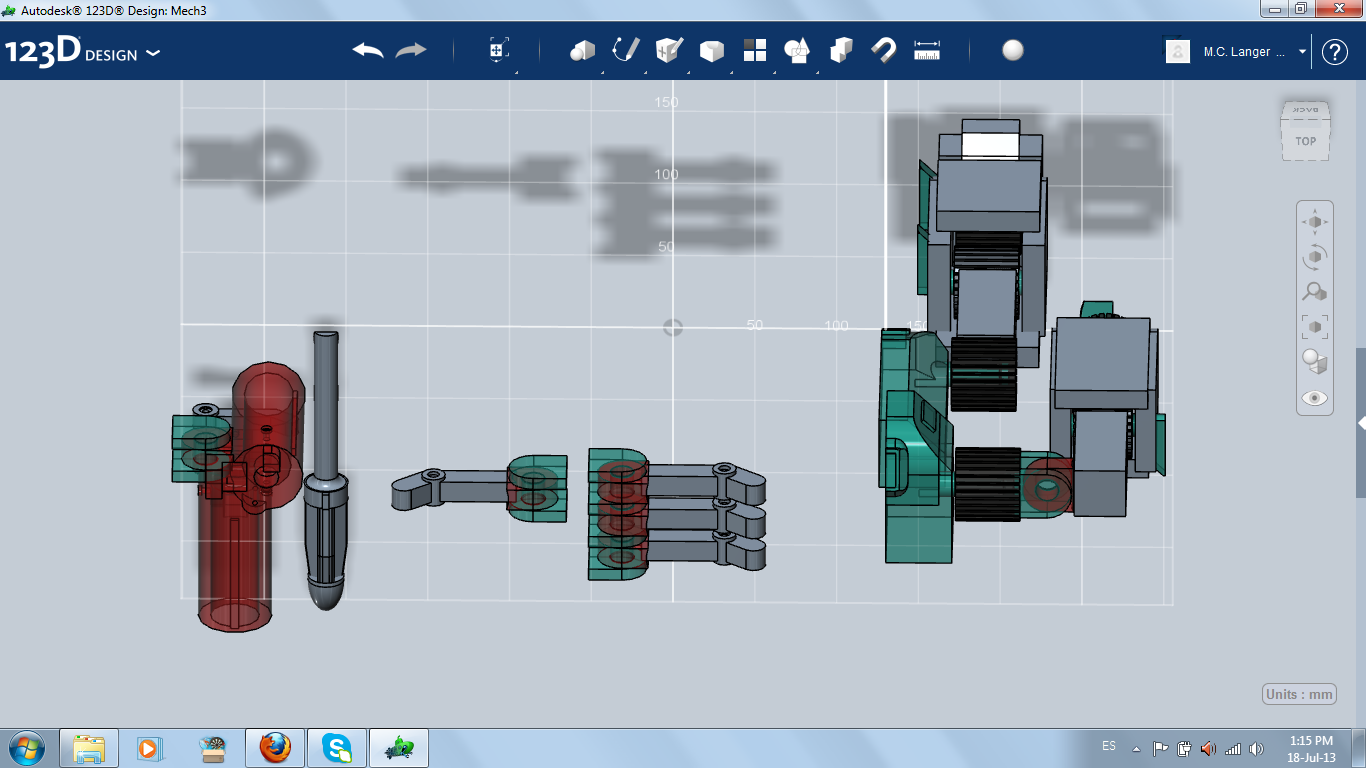This screenshot has width=1366, height=768.
Task: Click the M.C. Langer user name
Action: (1244, 52)
